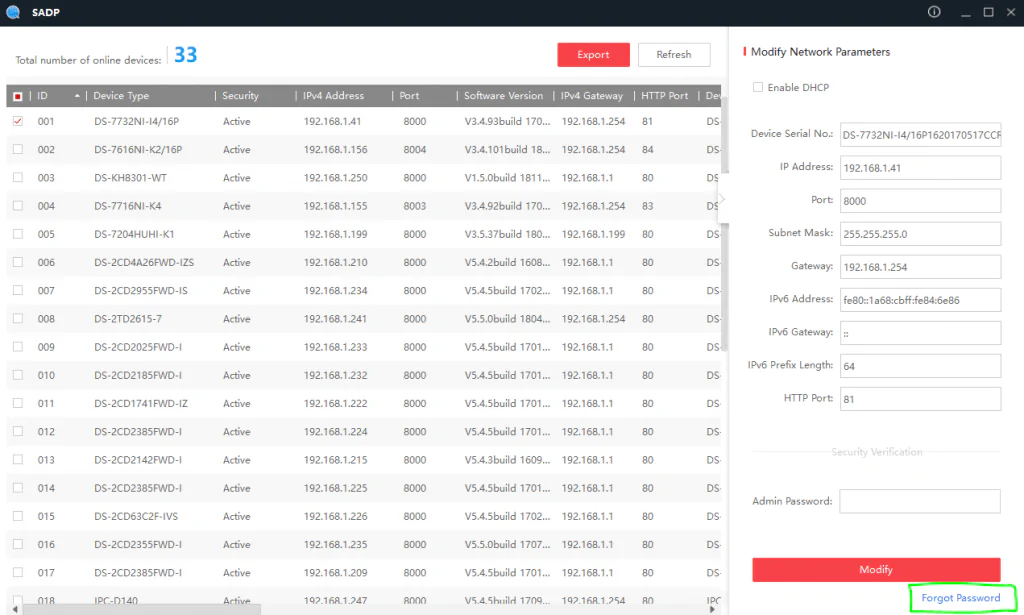The width and height of the screenshot is (1024, 615).
Task: Refresh the online devices list
Action: coord(674,55)
